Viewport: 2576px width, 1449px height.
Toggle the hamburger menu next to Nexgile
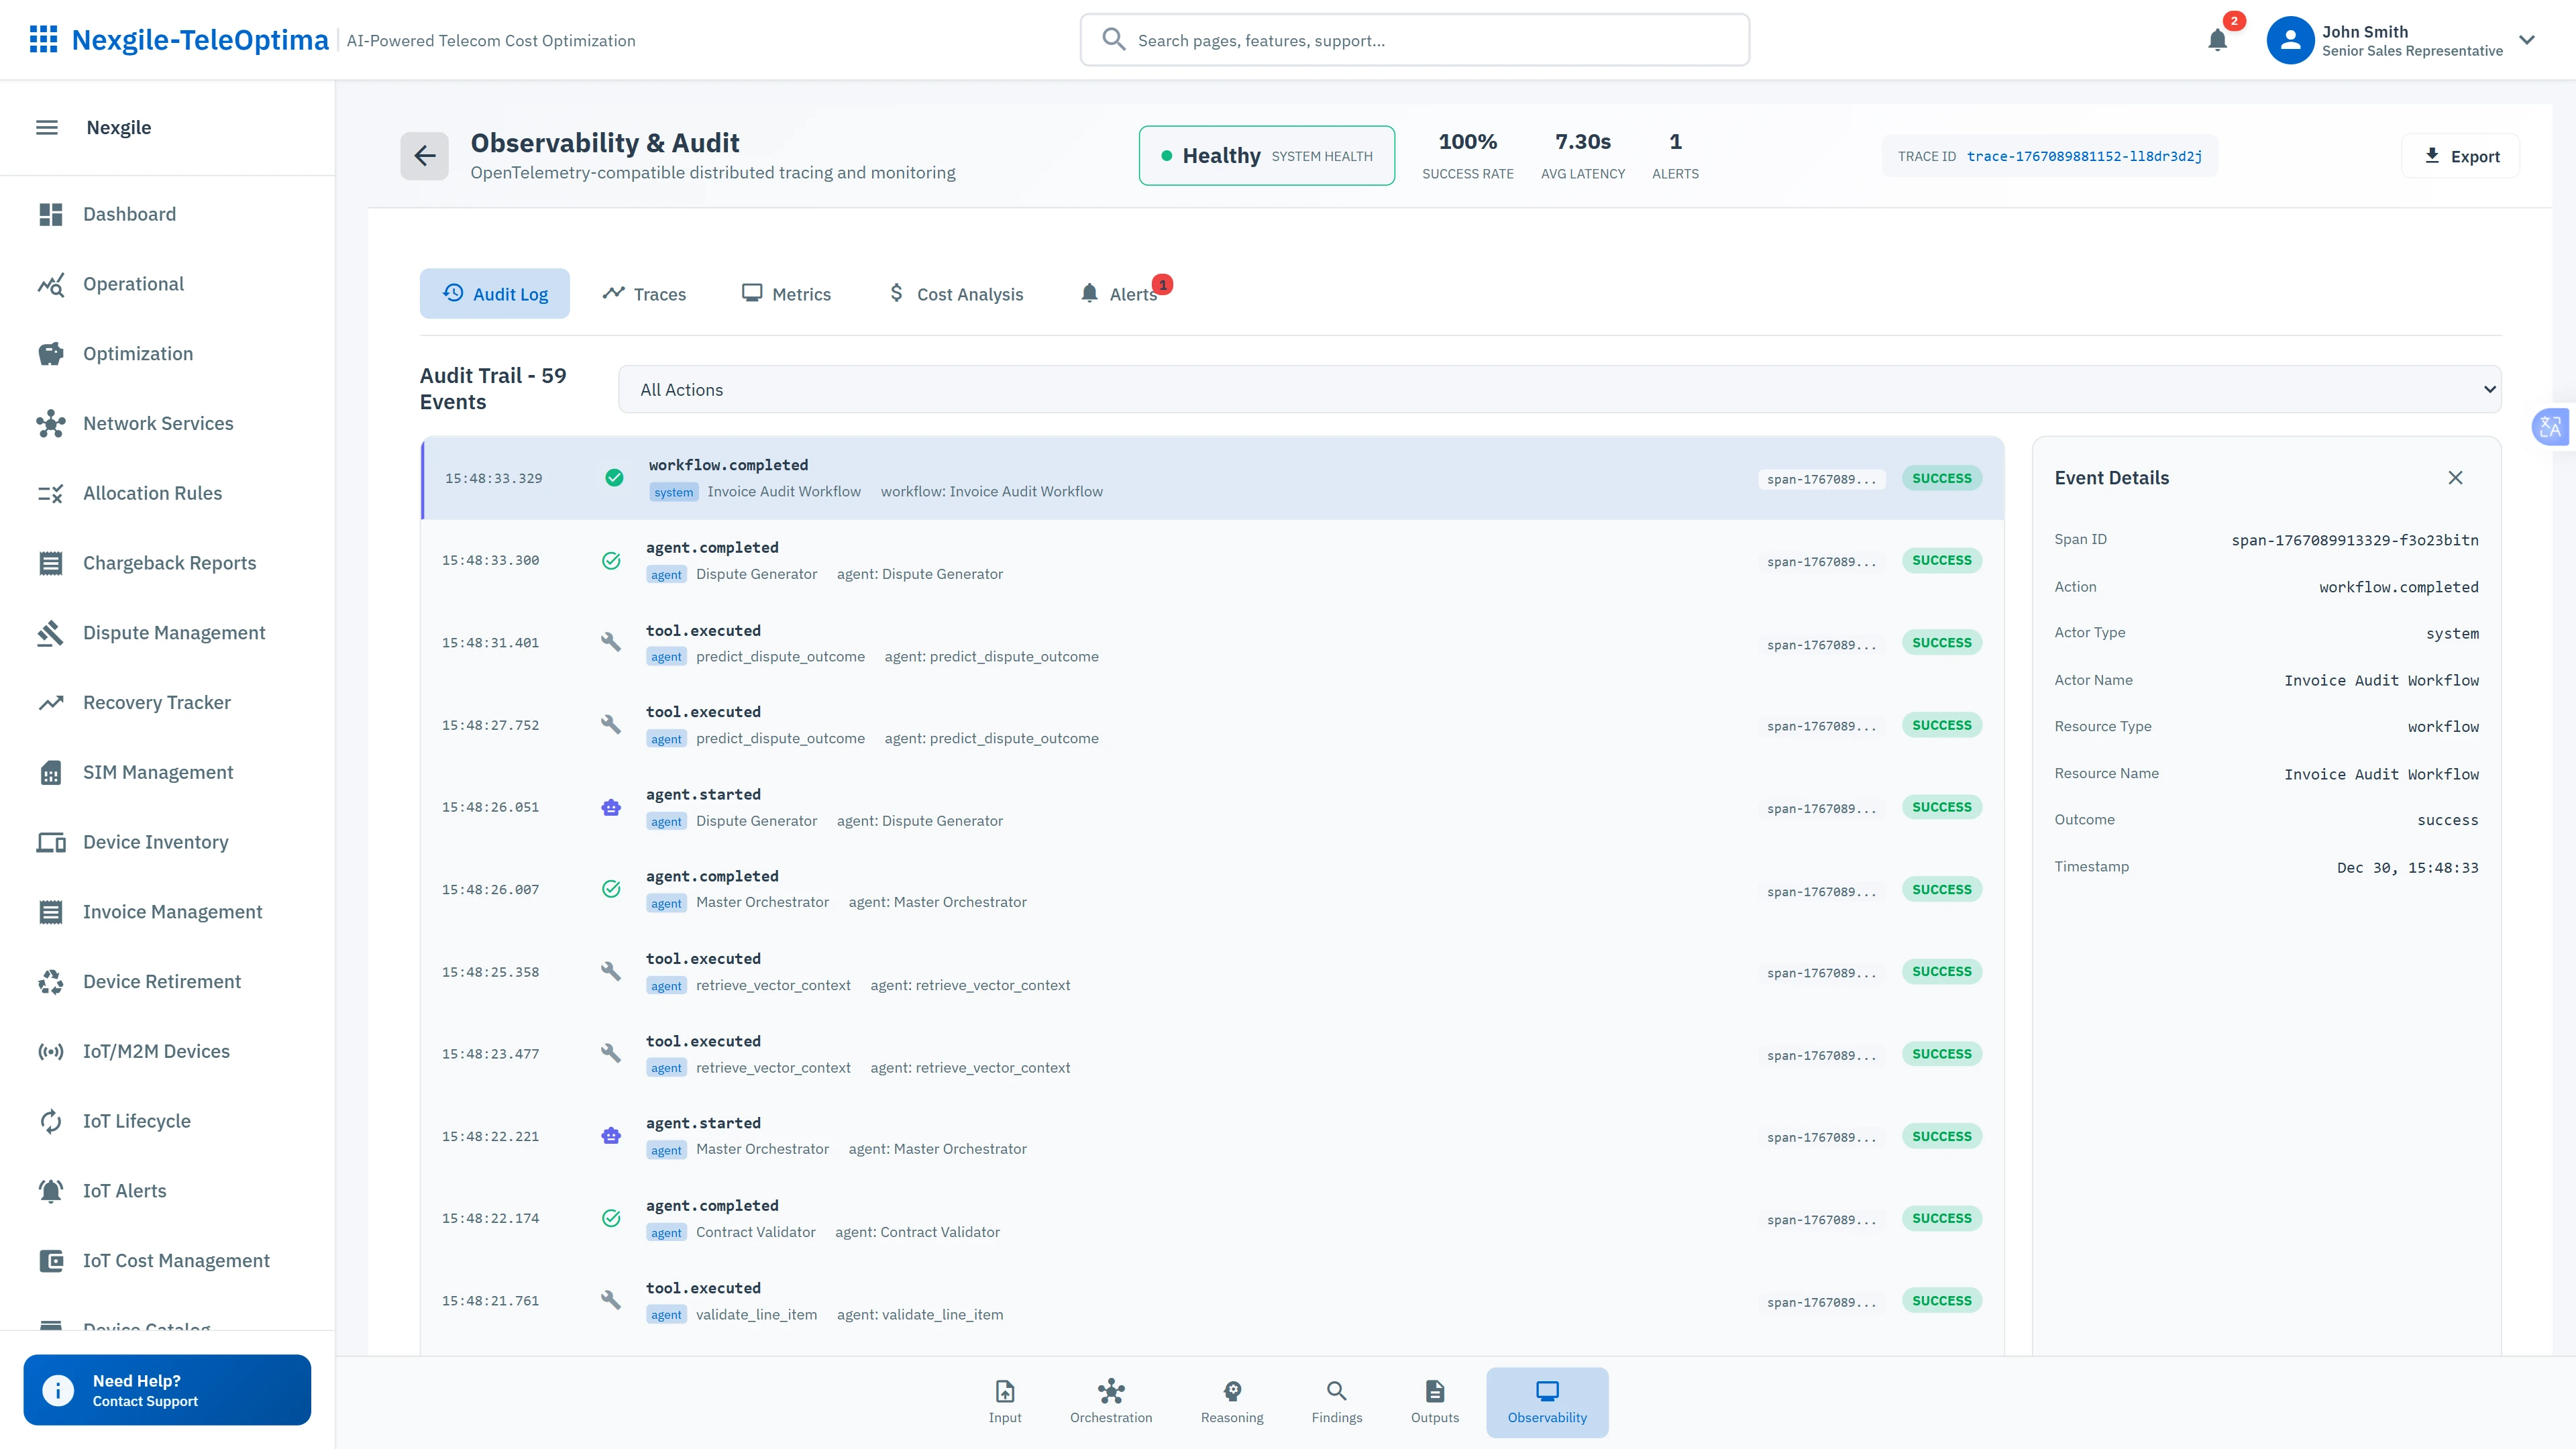click(46, 127)
